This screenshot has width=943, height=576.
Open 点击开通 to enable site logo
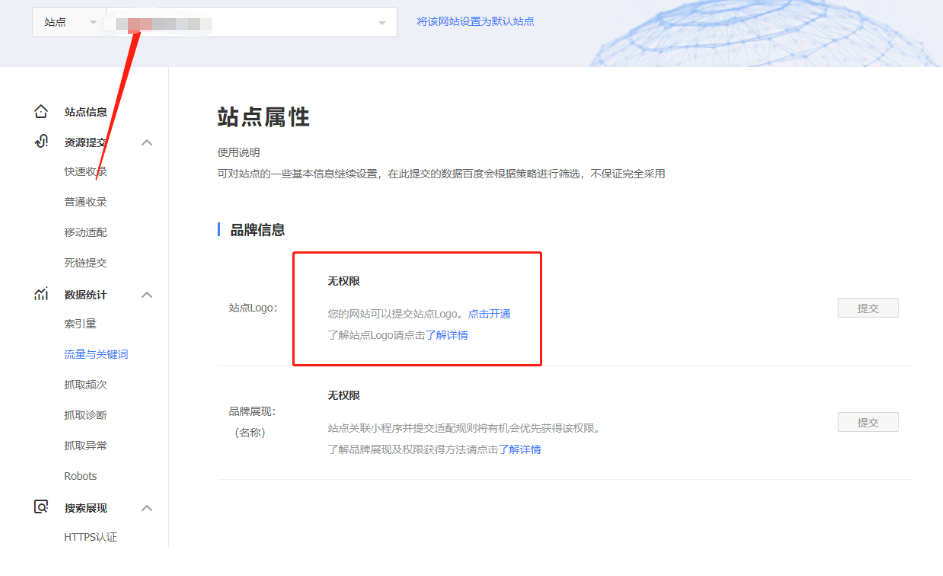pos(491,313)
